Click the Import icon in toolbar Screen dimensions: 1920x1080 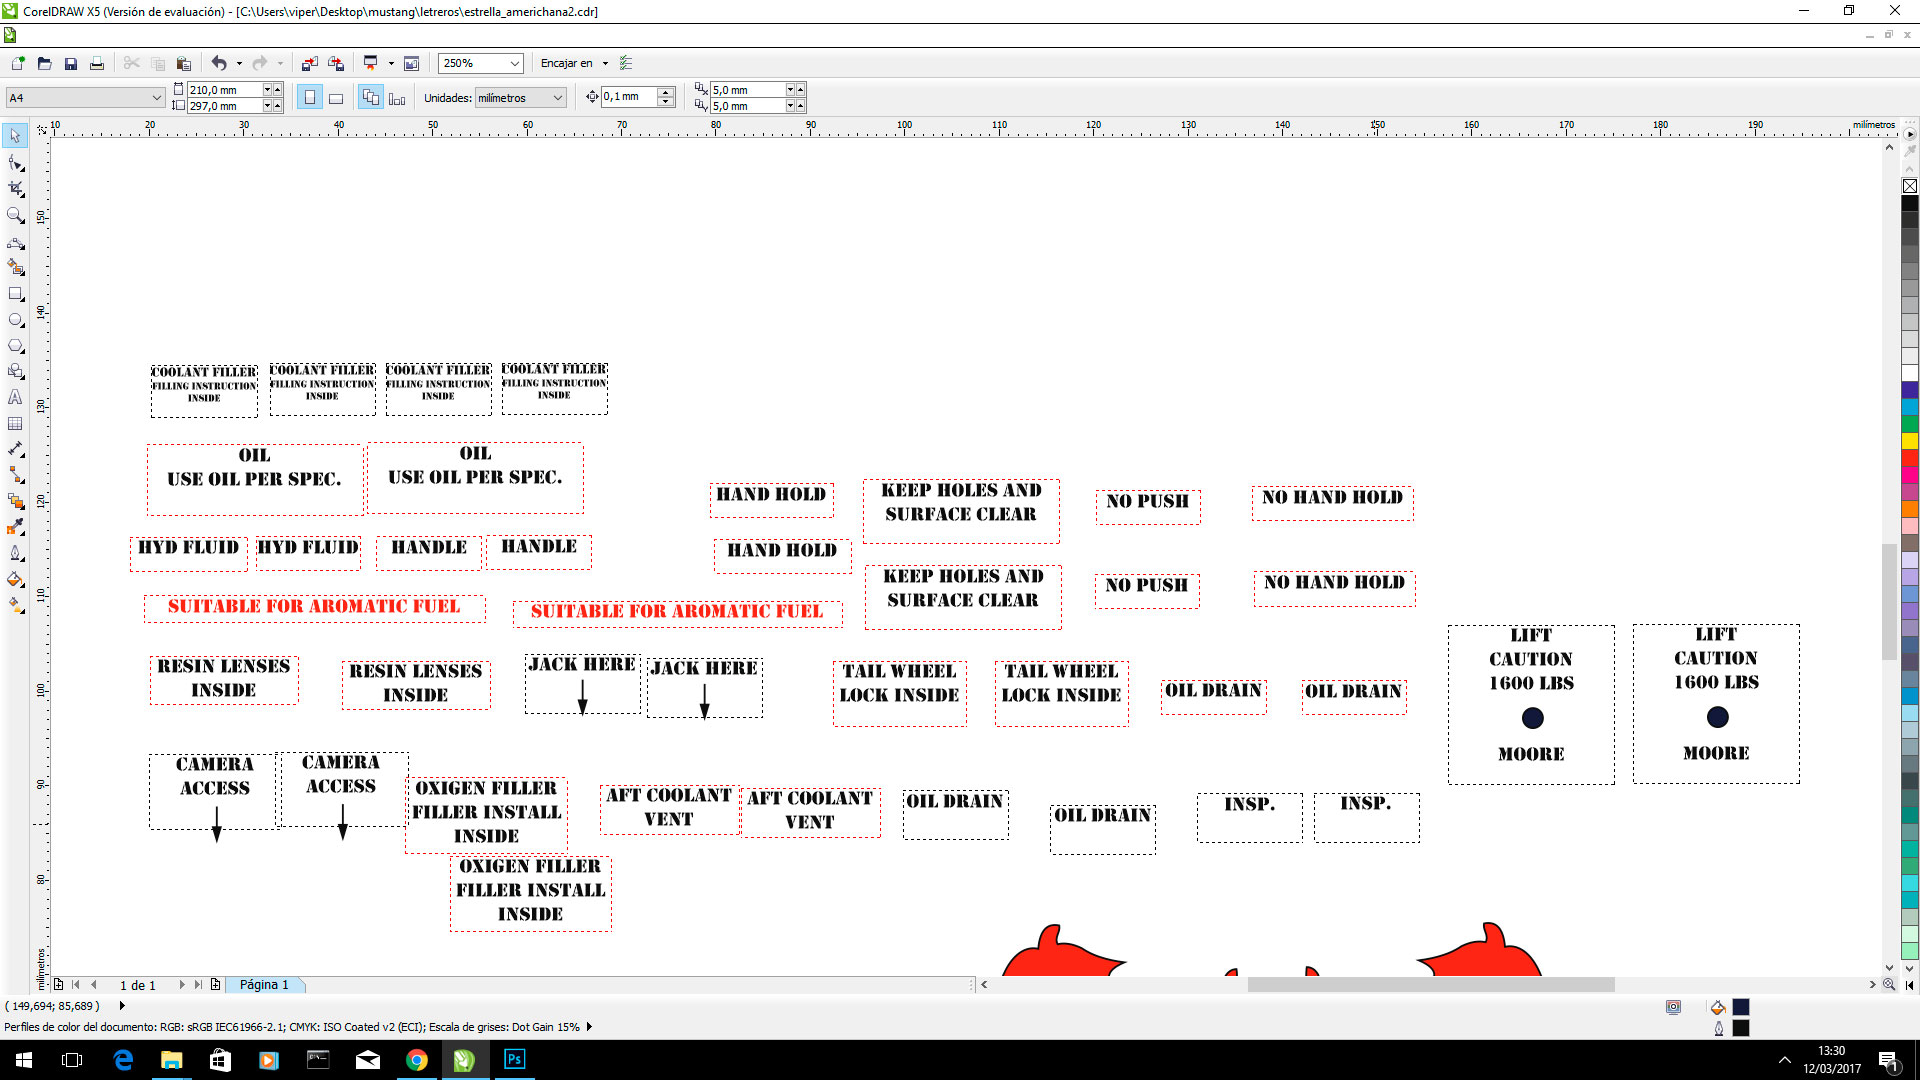tap(310, 63)
